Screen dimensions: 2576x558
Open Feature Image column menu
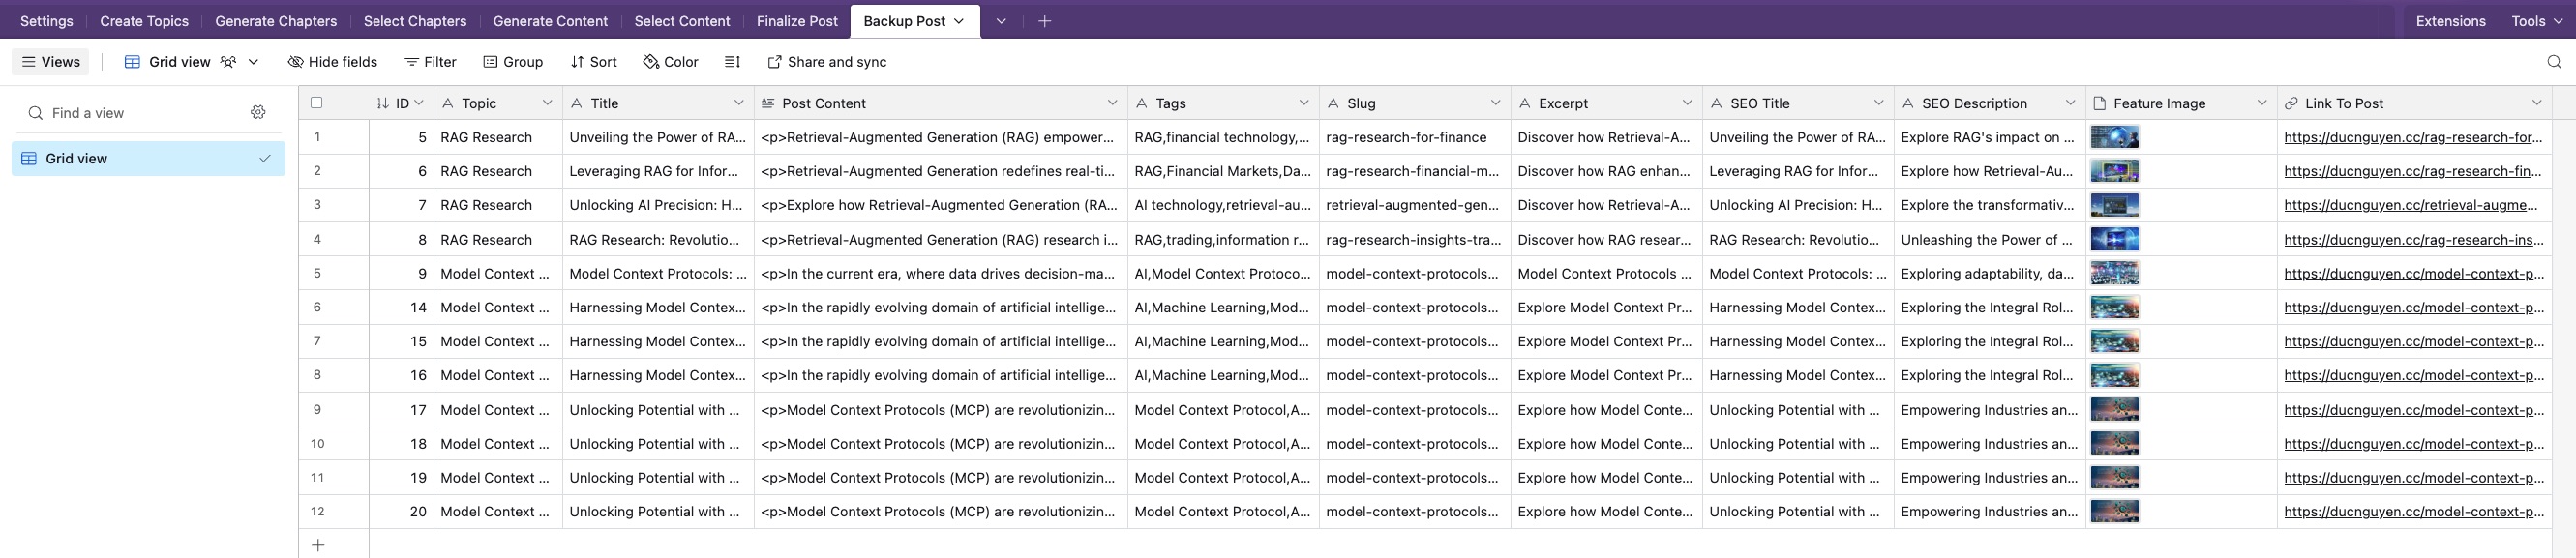2261,103
